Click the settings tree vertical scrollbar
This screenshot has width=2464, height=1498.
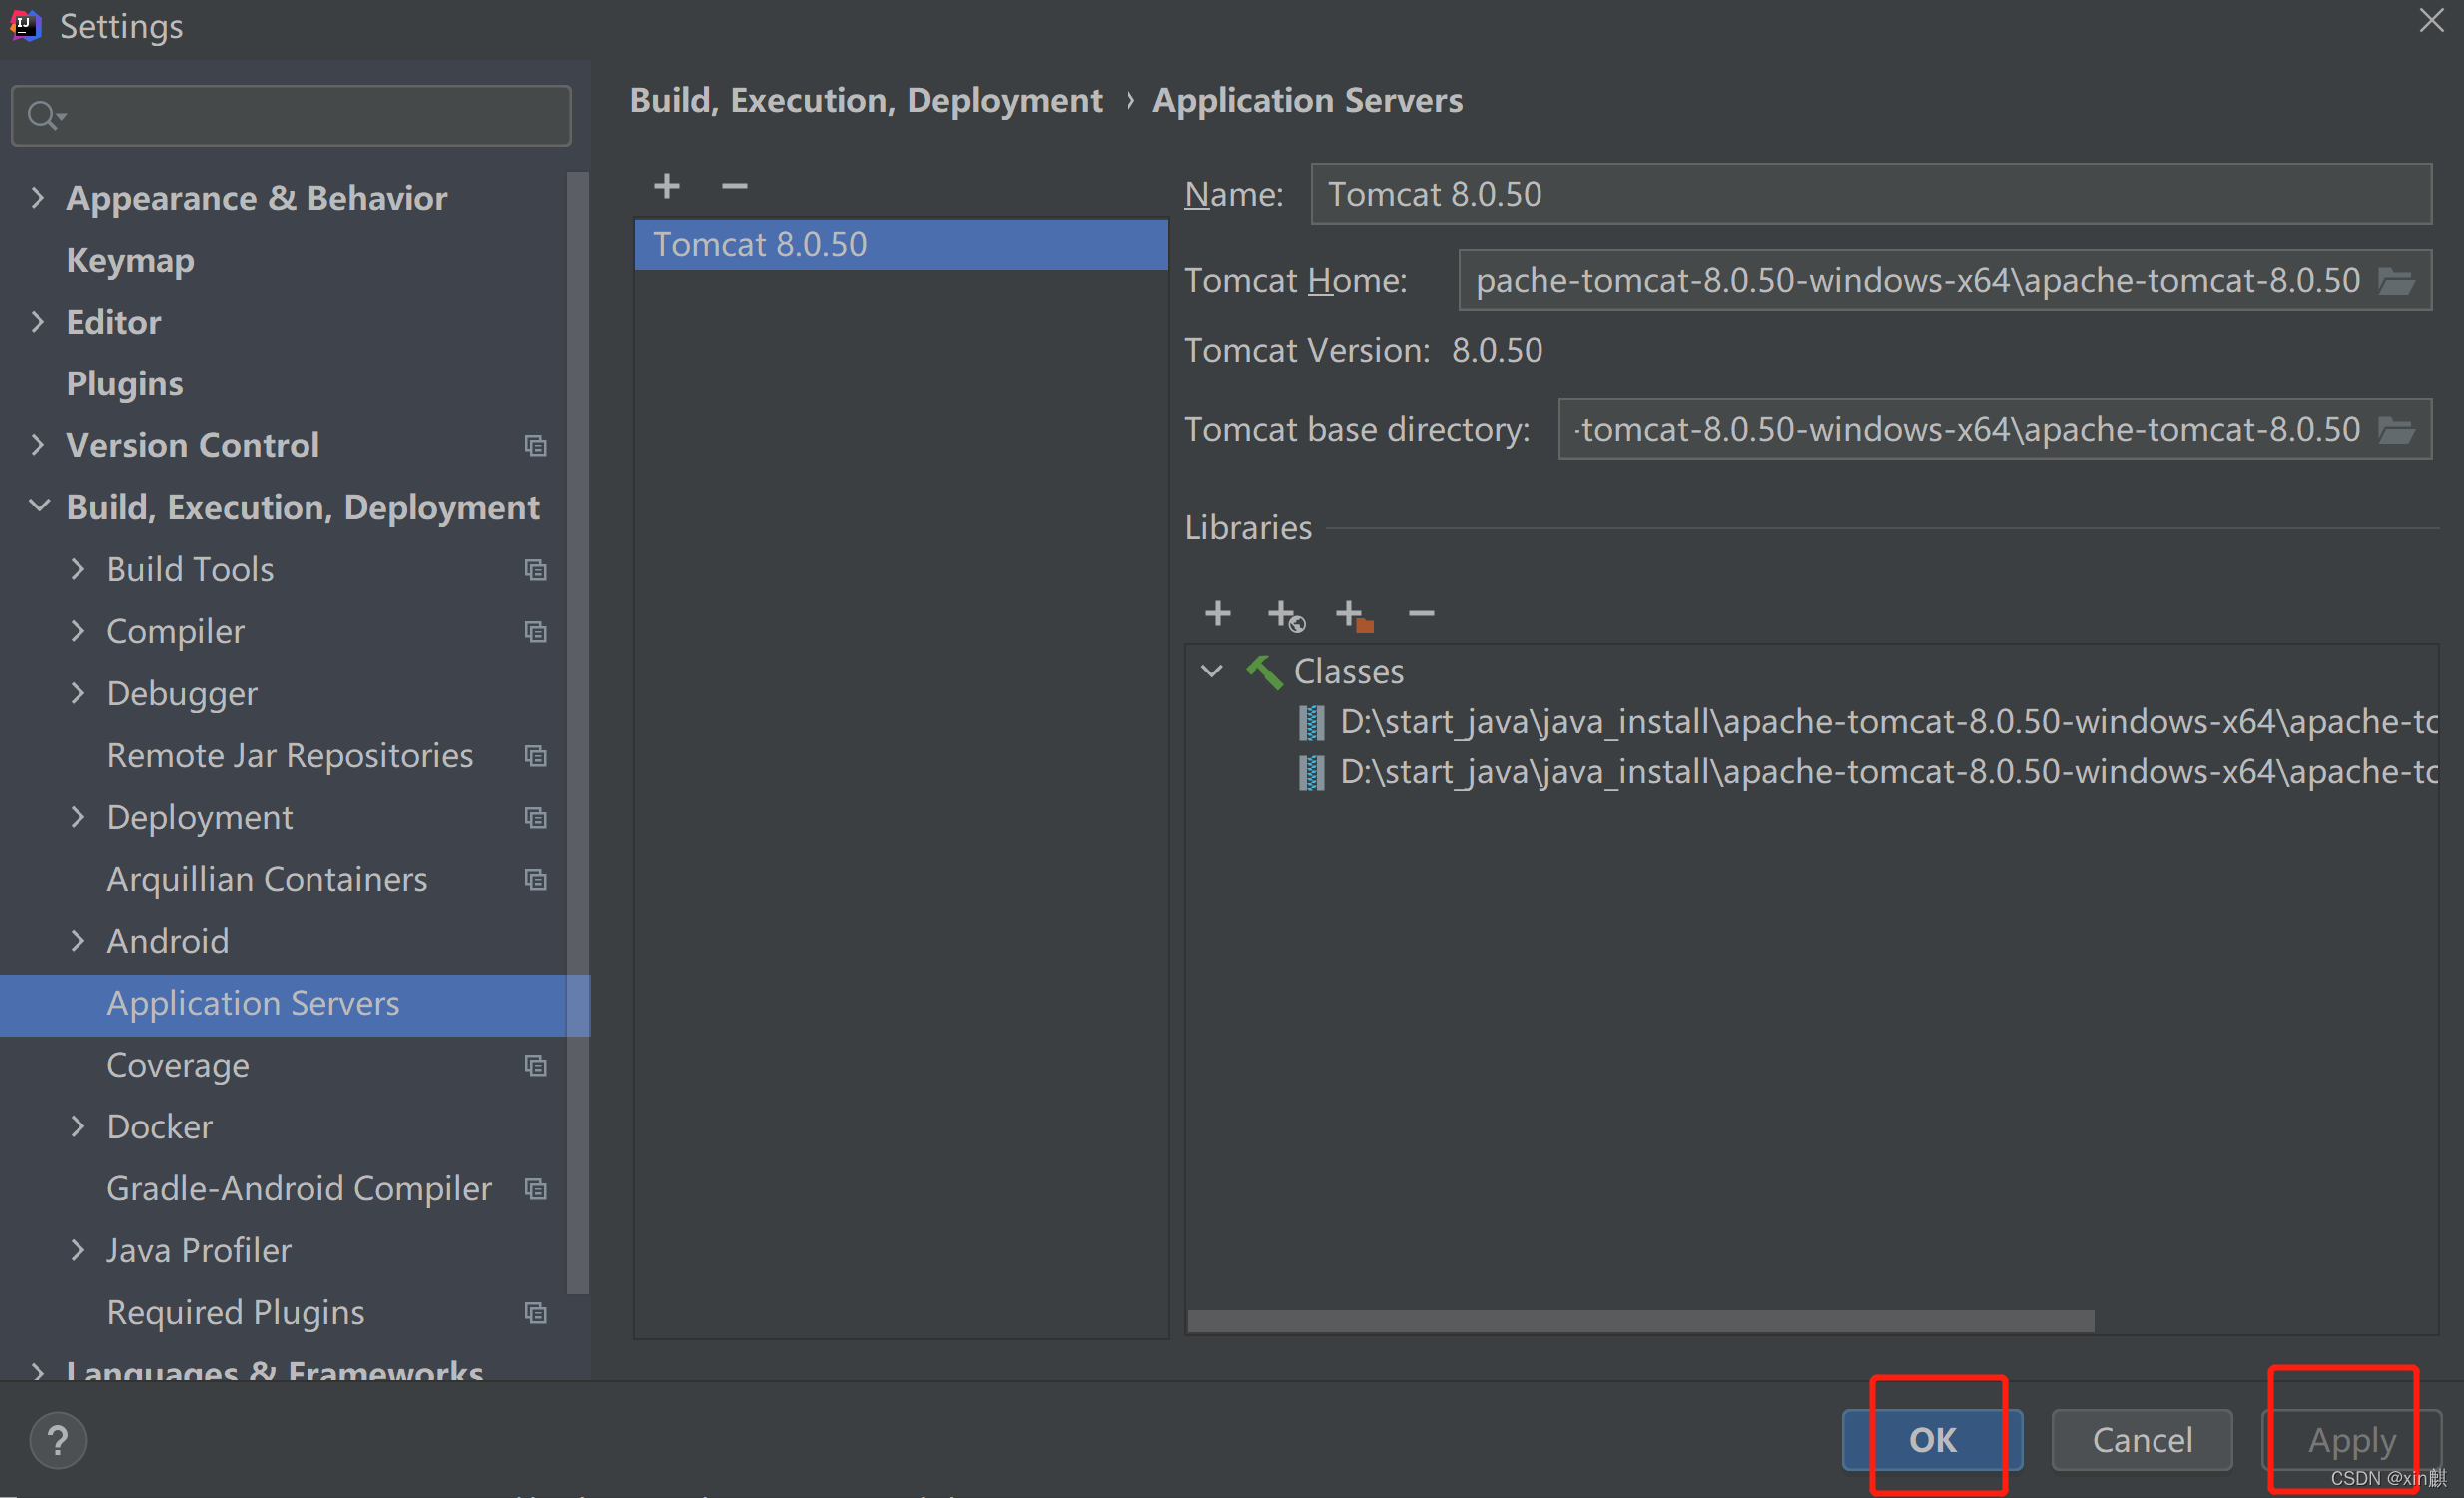tap(577, 733)
